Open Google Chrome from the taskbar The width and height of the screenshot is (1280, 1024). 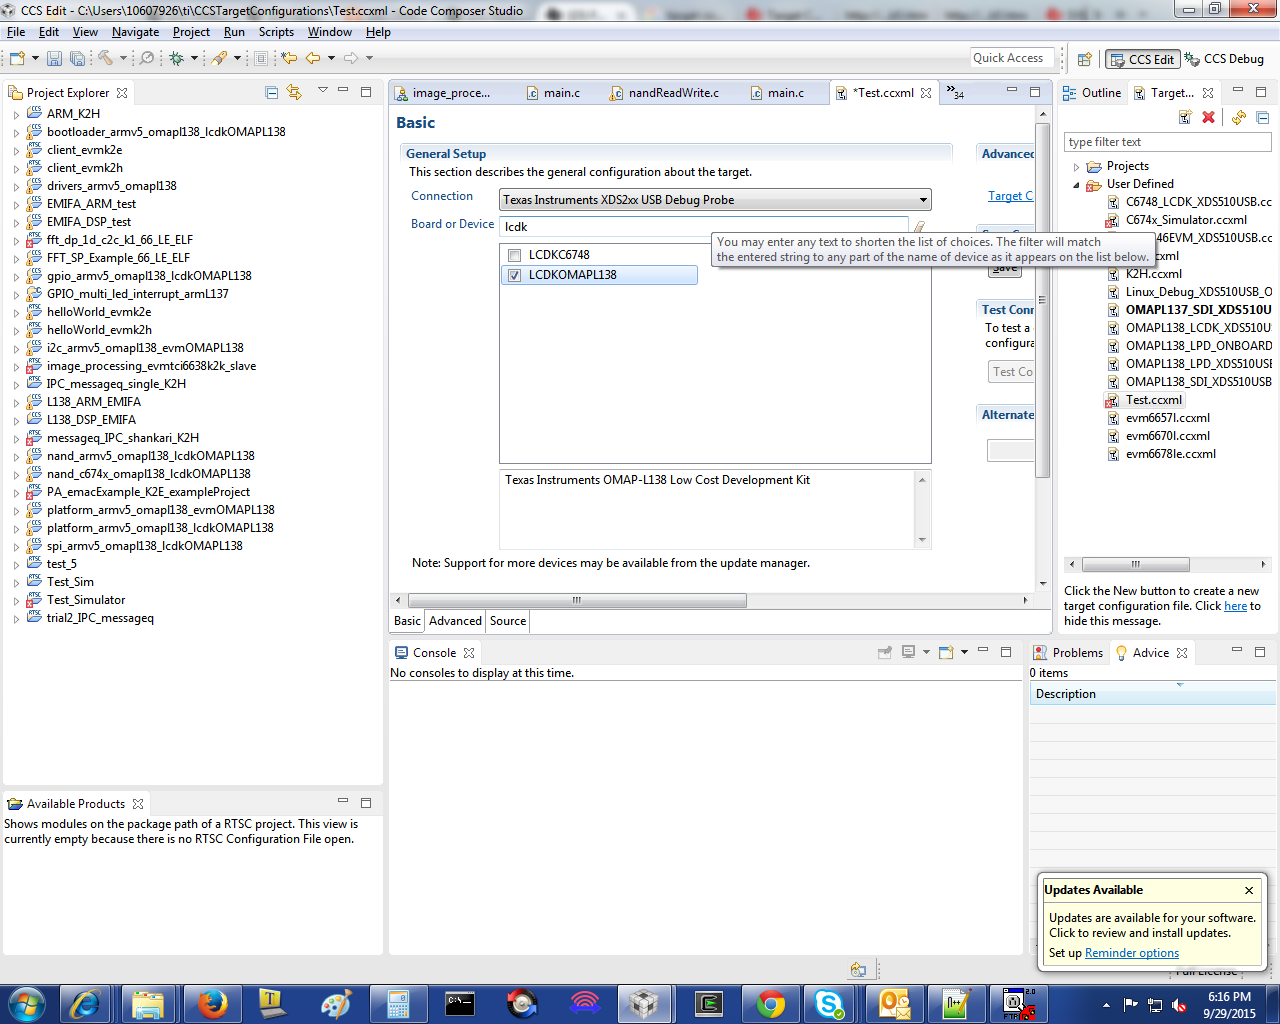click(x=770, y=1003)
